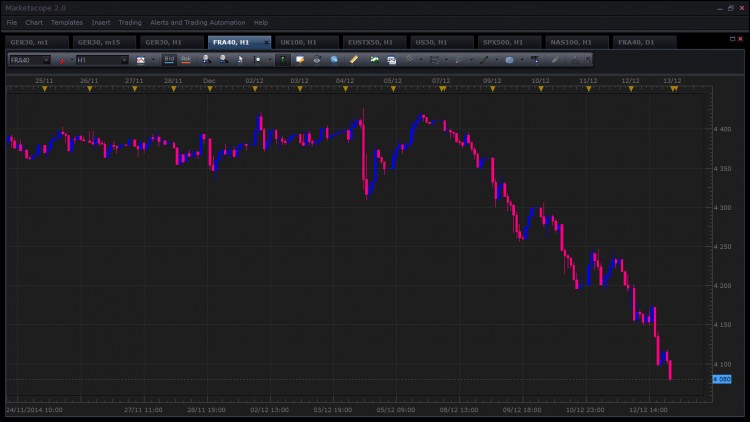Viewport: 750px width, 422px height.
Task: Expand the straight line tool dropdown arrow
Action: [497, 60]
